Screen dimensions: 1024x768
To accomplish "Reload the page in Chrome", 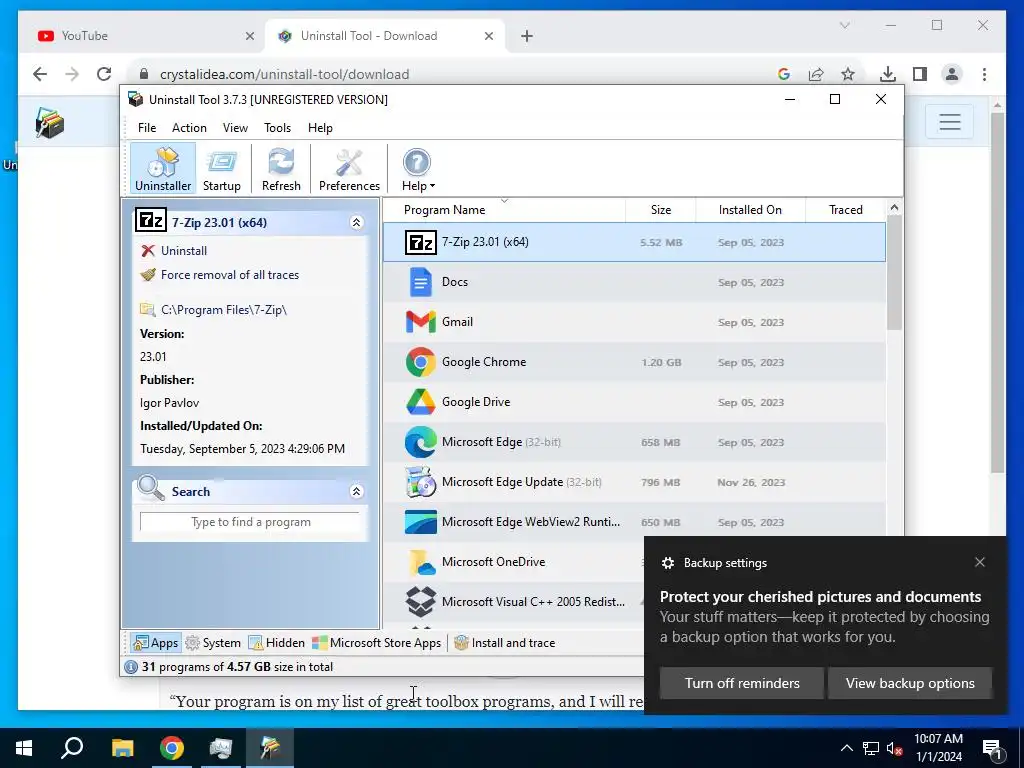I will click(x=104, y=74).
